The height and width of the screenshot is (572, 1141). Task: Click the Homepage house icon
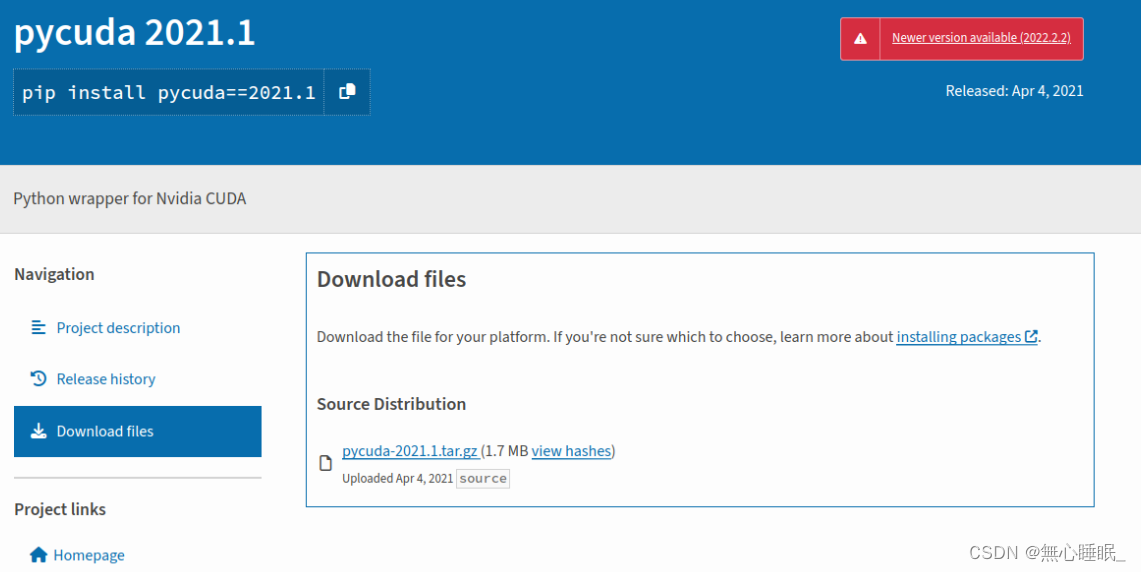39,555
